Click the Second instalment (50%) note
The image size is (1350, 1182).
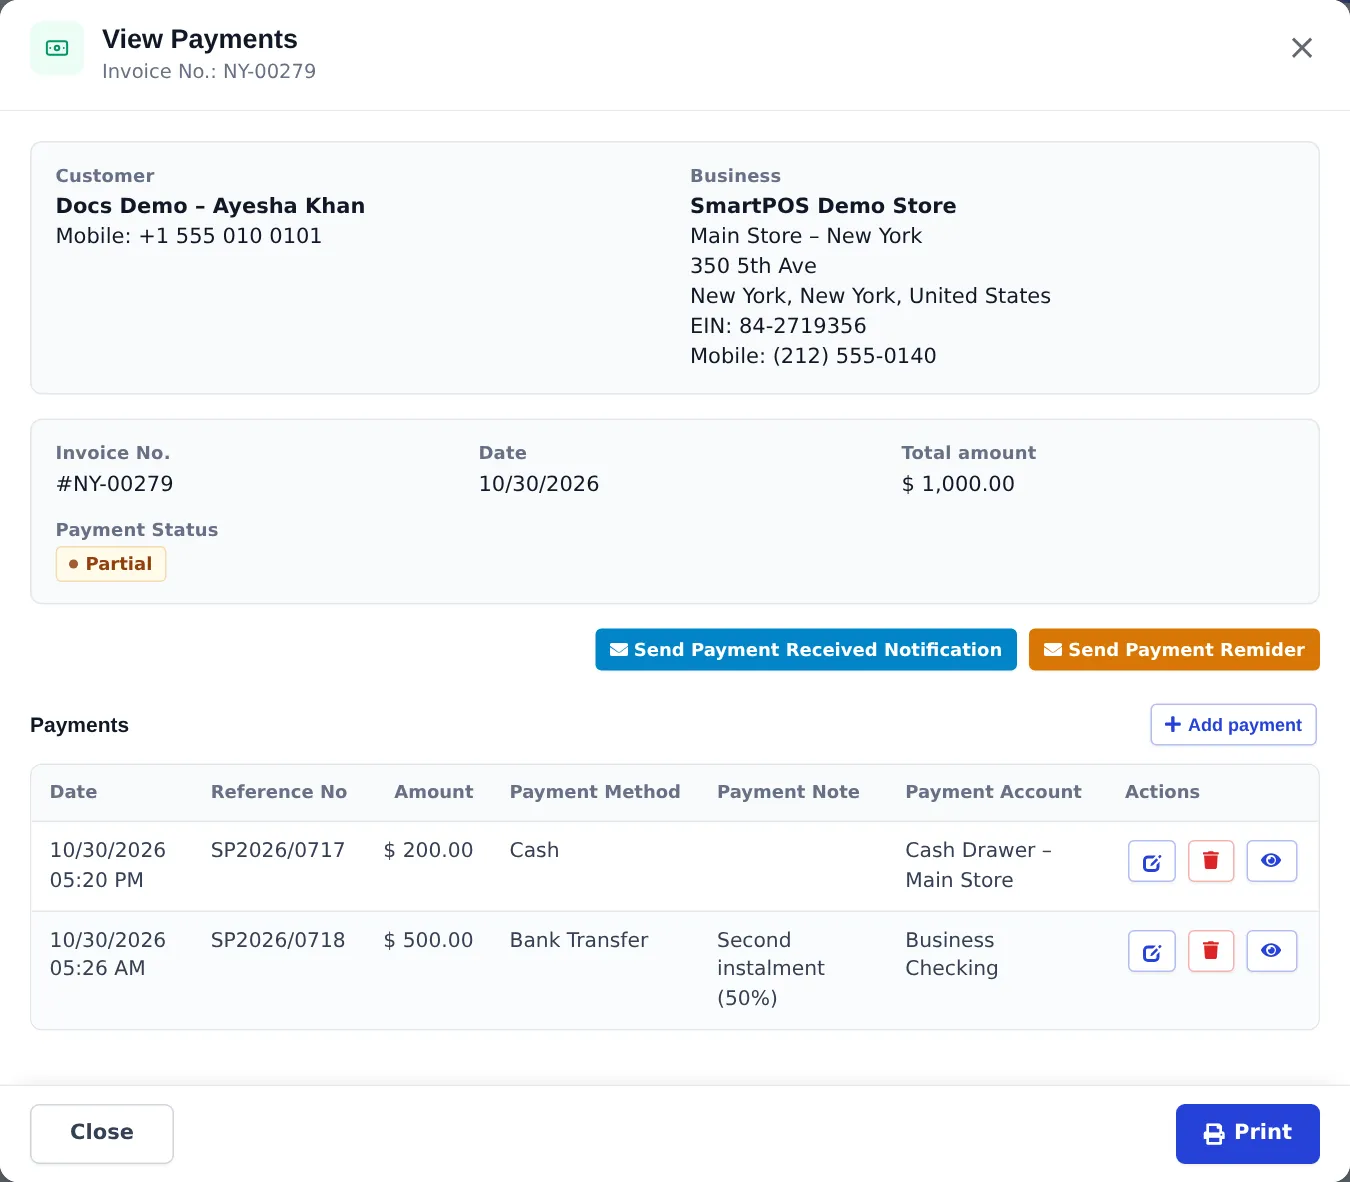pyautogui.click(x=771, y=968)
